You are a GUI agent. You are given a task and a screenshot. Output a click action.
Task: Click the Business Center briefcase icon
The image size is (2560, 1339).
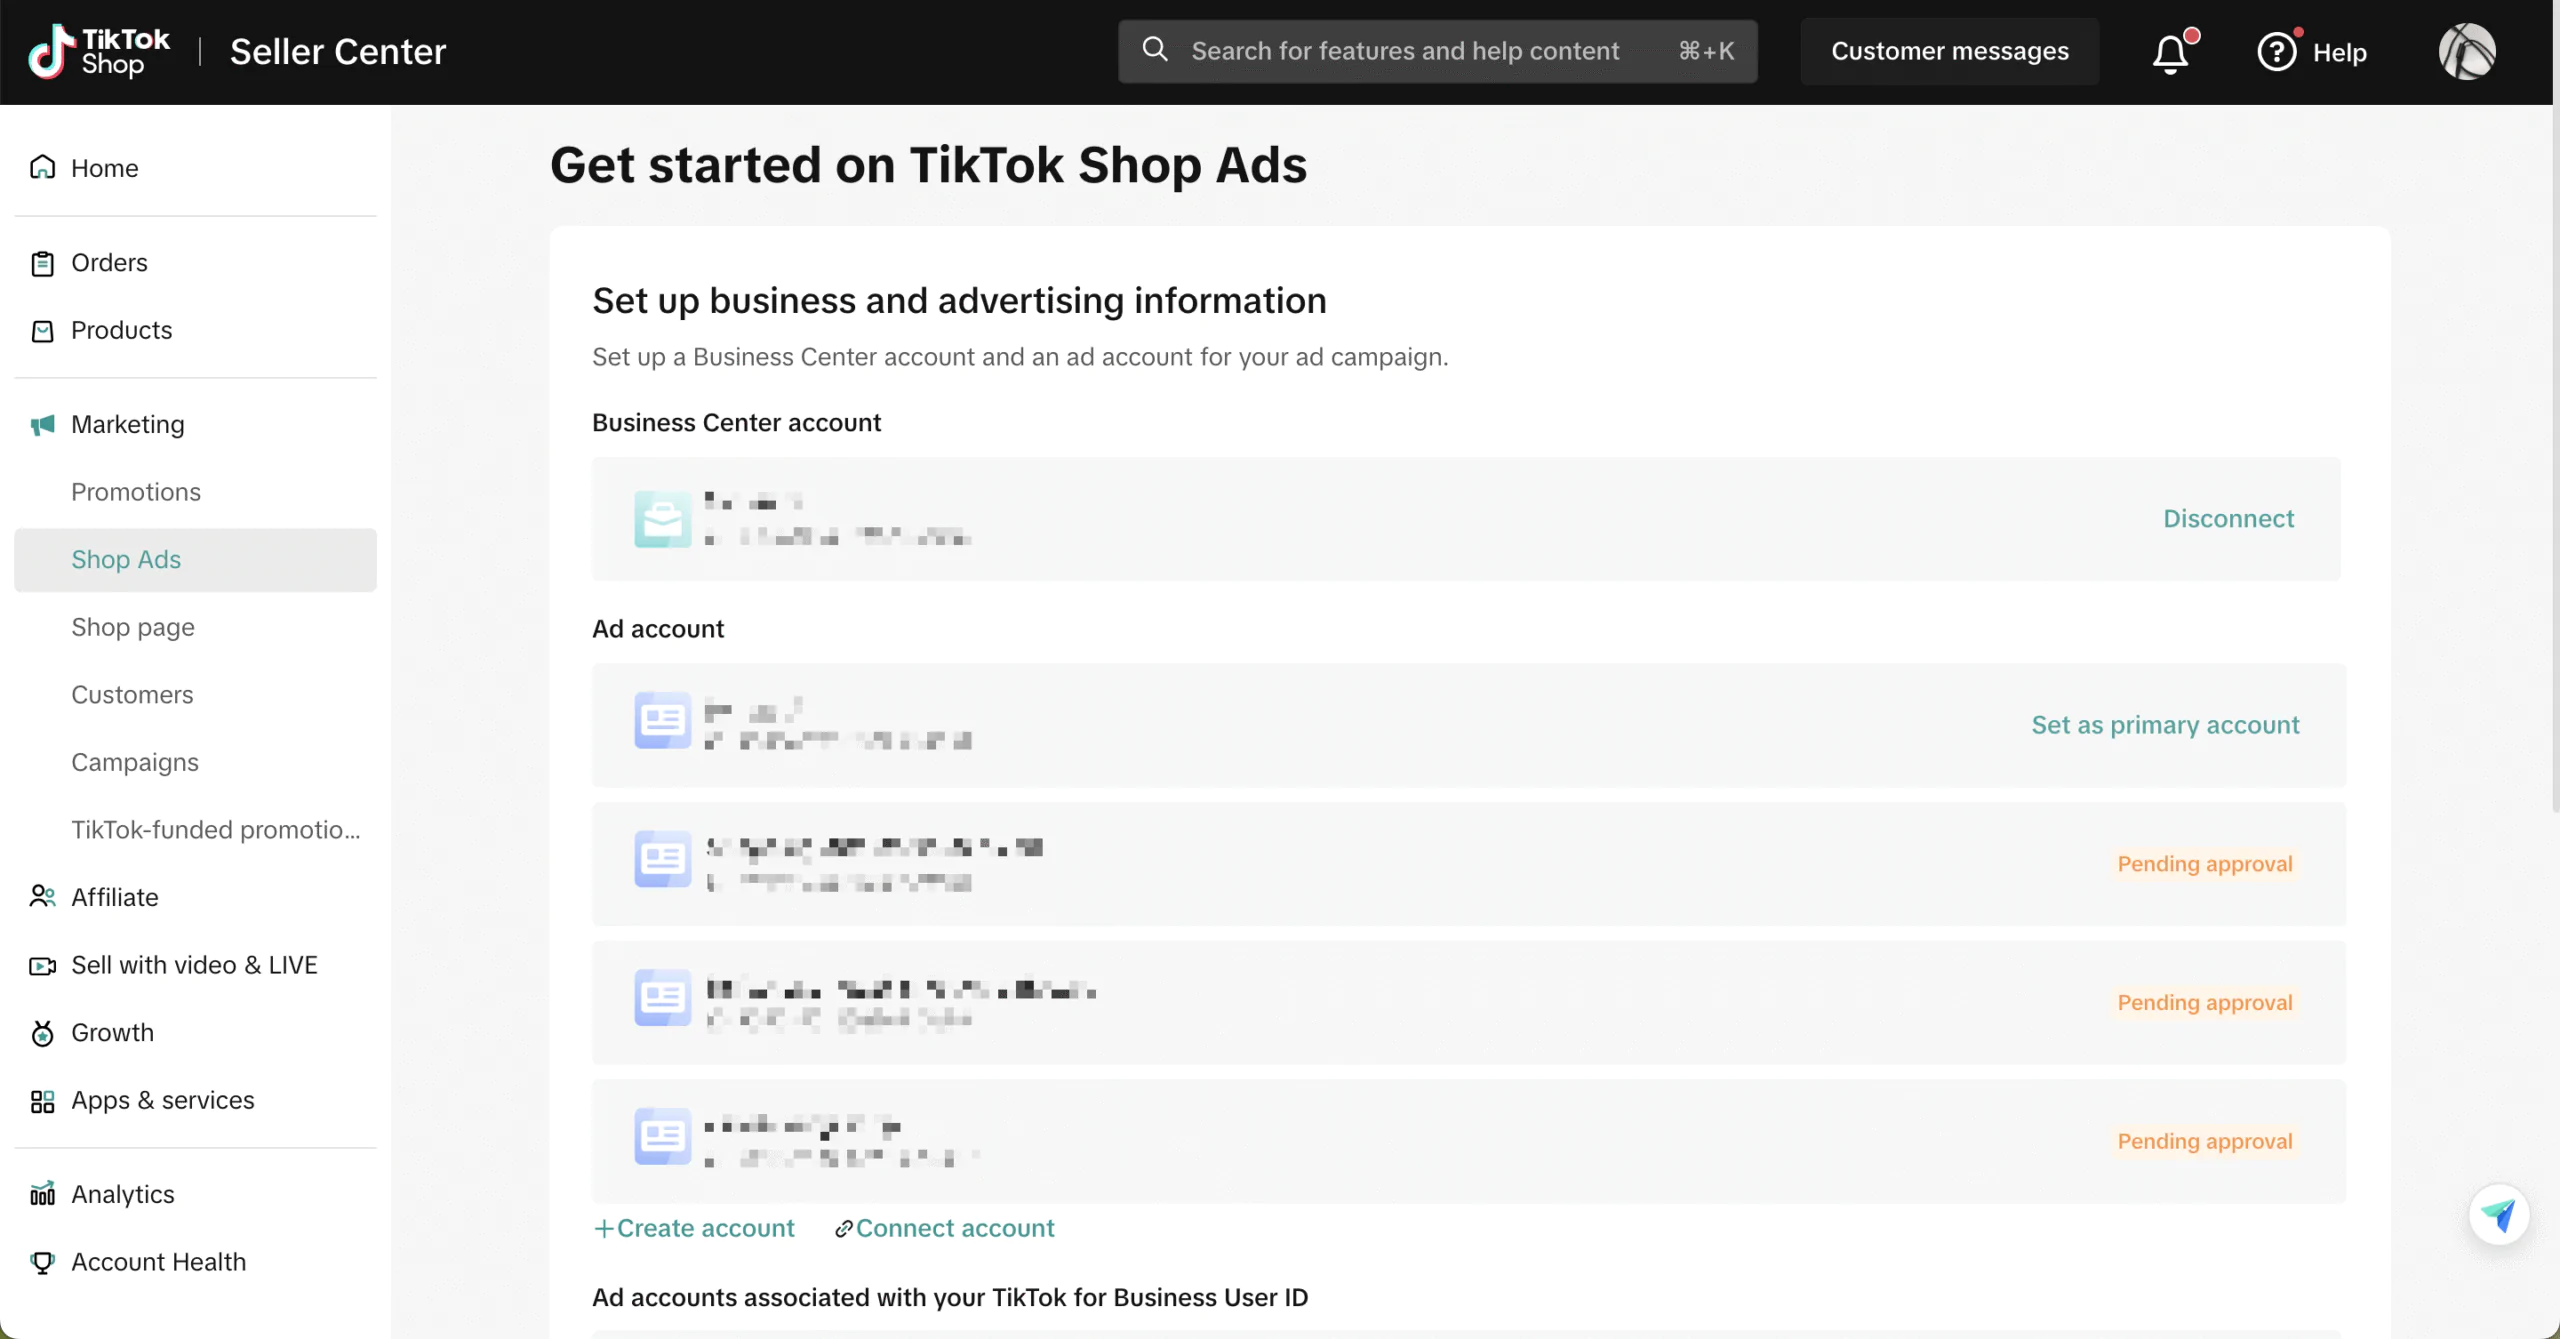(x=662, y=519)
